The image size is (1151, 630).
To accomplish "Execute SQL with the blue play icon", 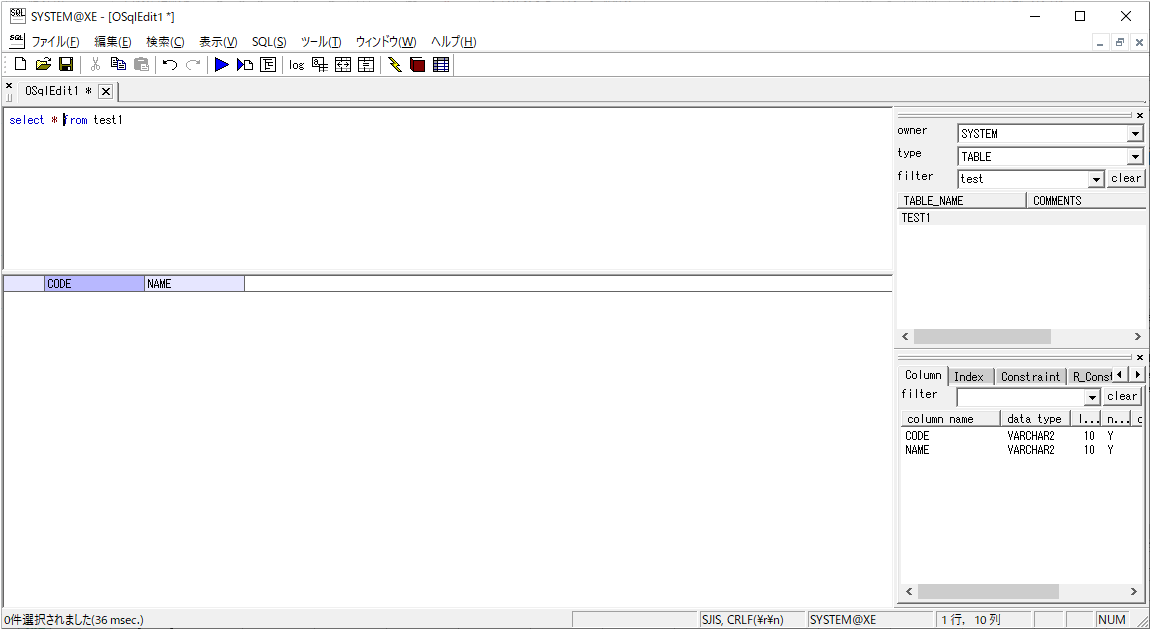I will pos(222,65).
